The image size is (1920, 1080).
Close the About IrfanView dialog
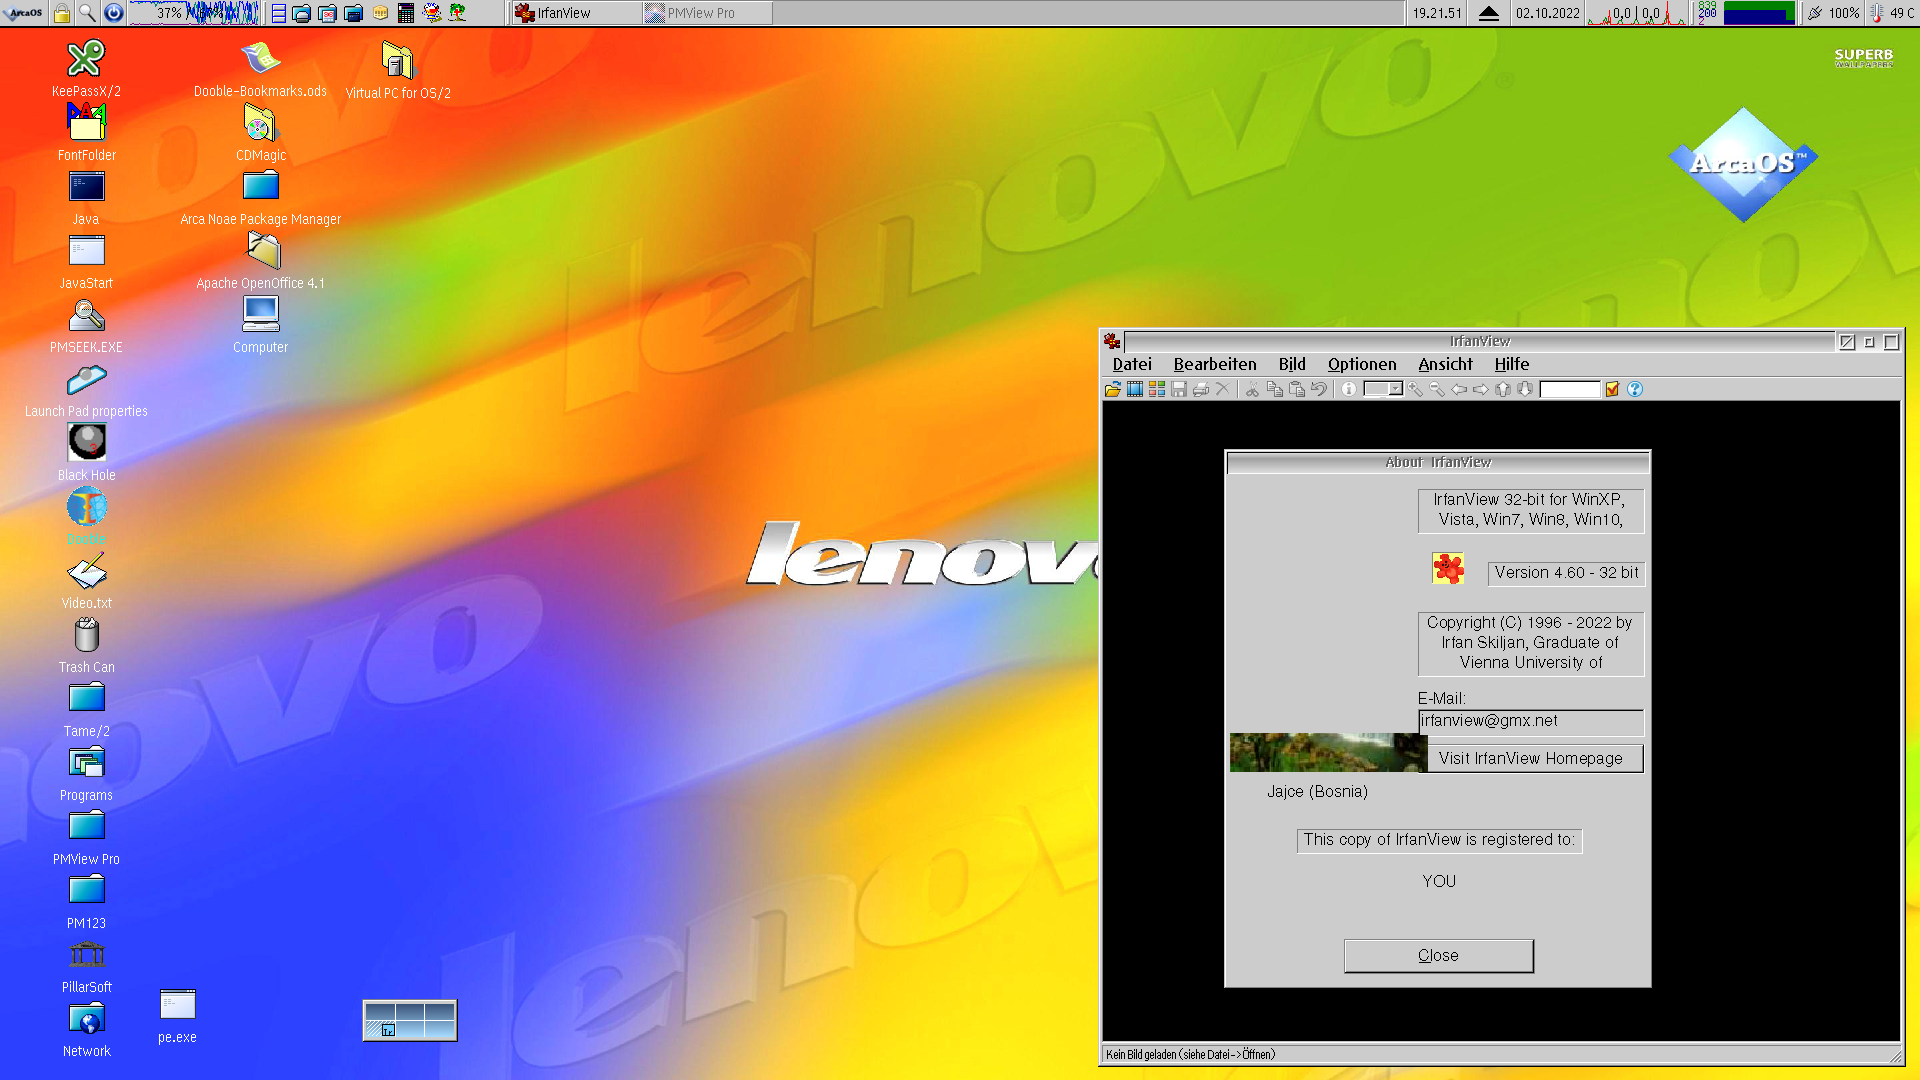pyautogui.click(x=1438, y=956)
